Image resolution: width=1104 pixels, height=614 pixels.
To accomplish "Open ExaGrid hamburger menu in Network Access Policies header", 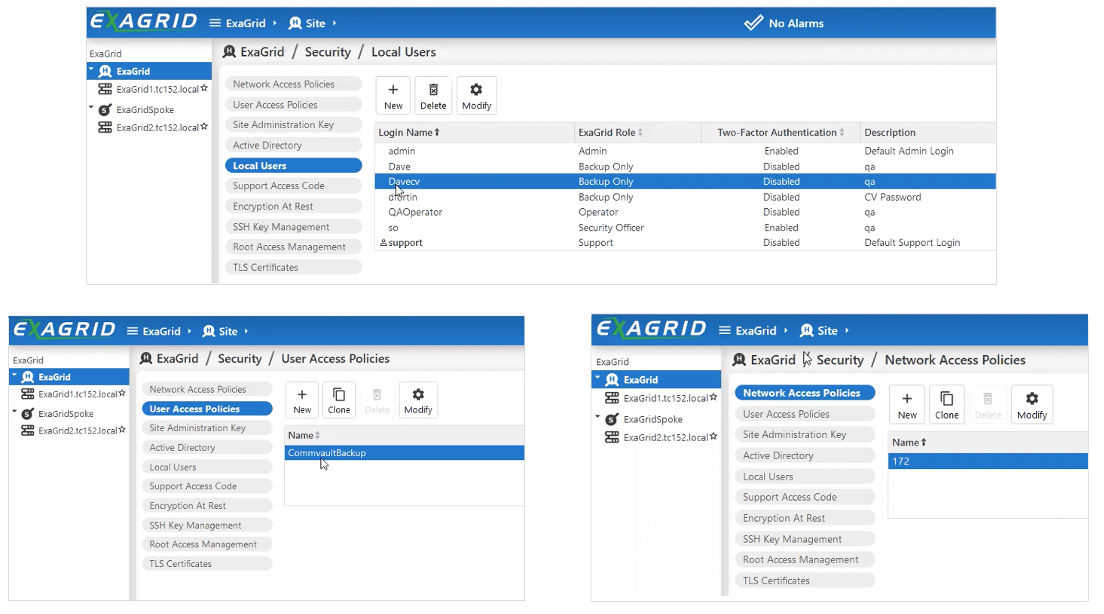I will tap(753, 330).
